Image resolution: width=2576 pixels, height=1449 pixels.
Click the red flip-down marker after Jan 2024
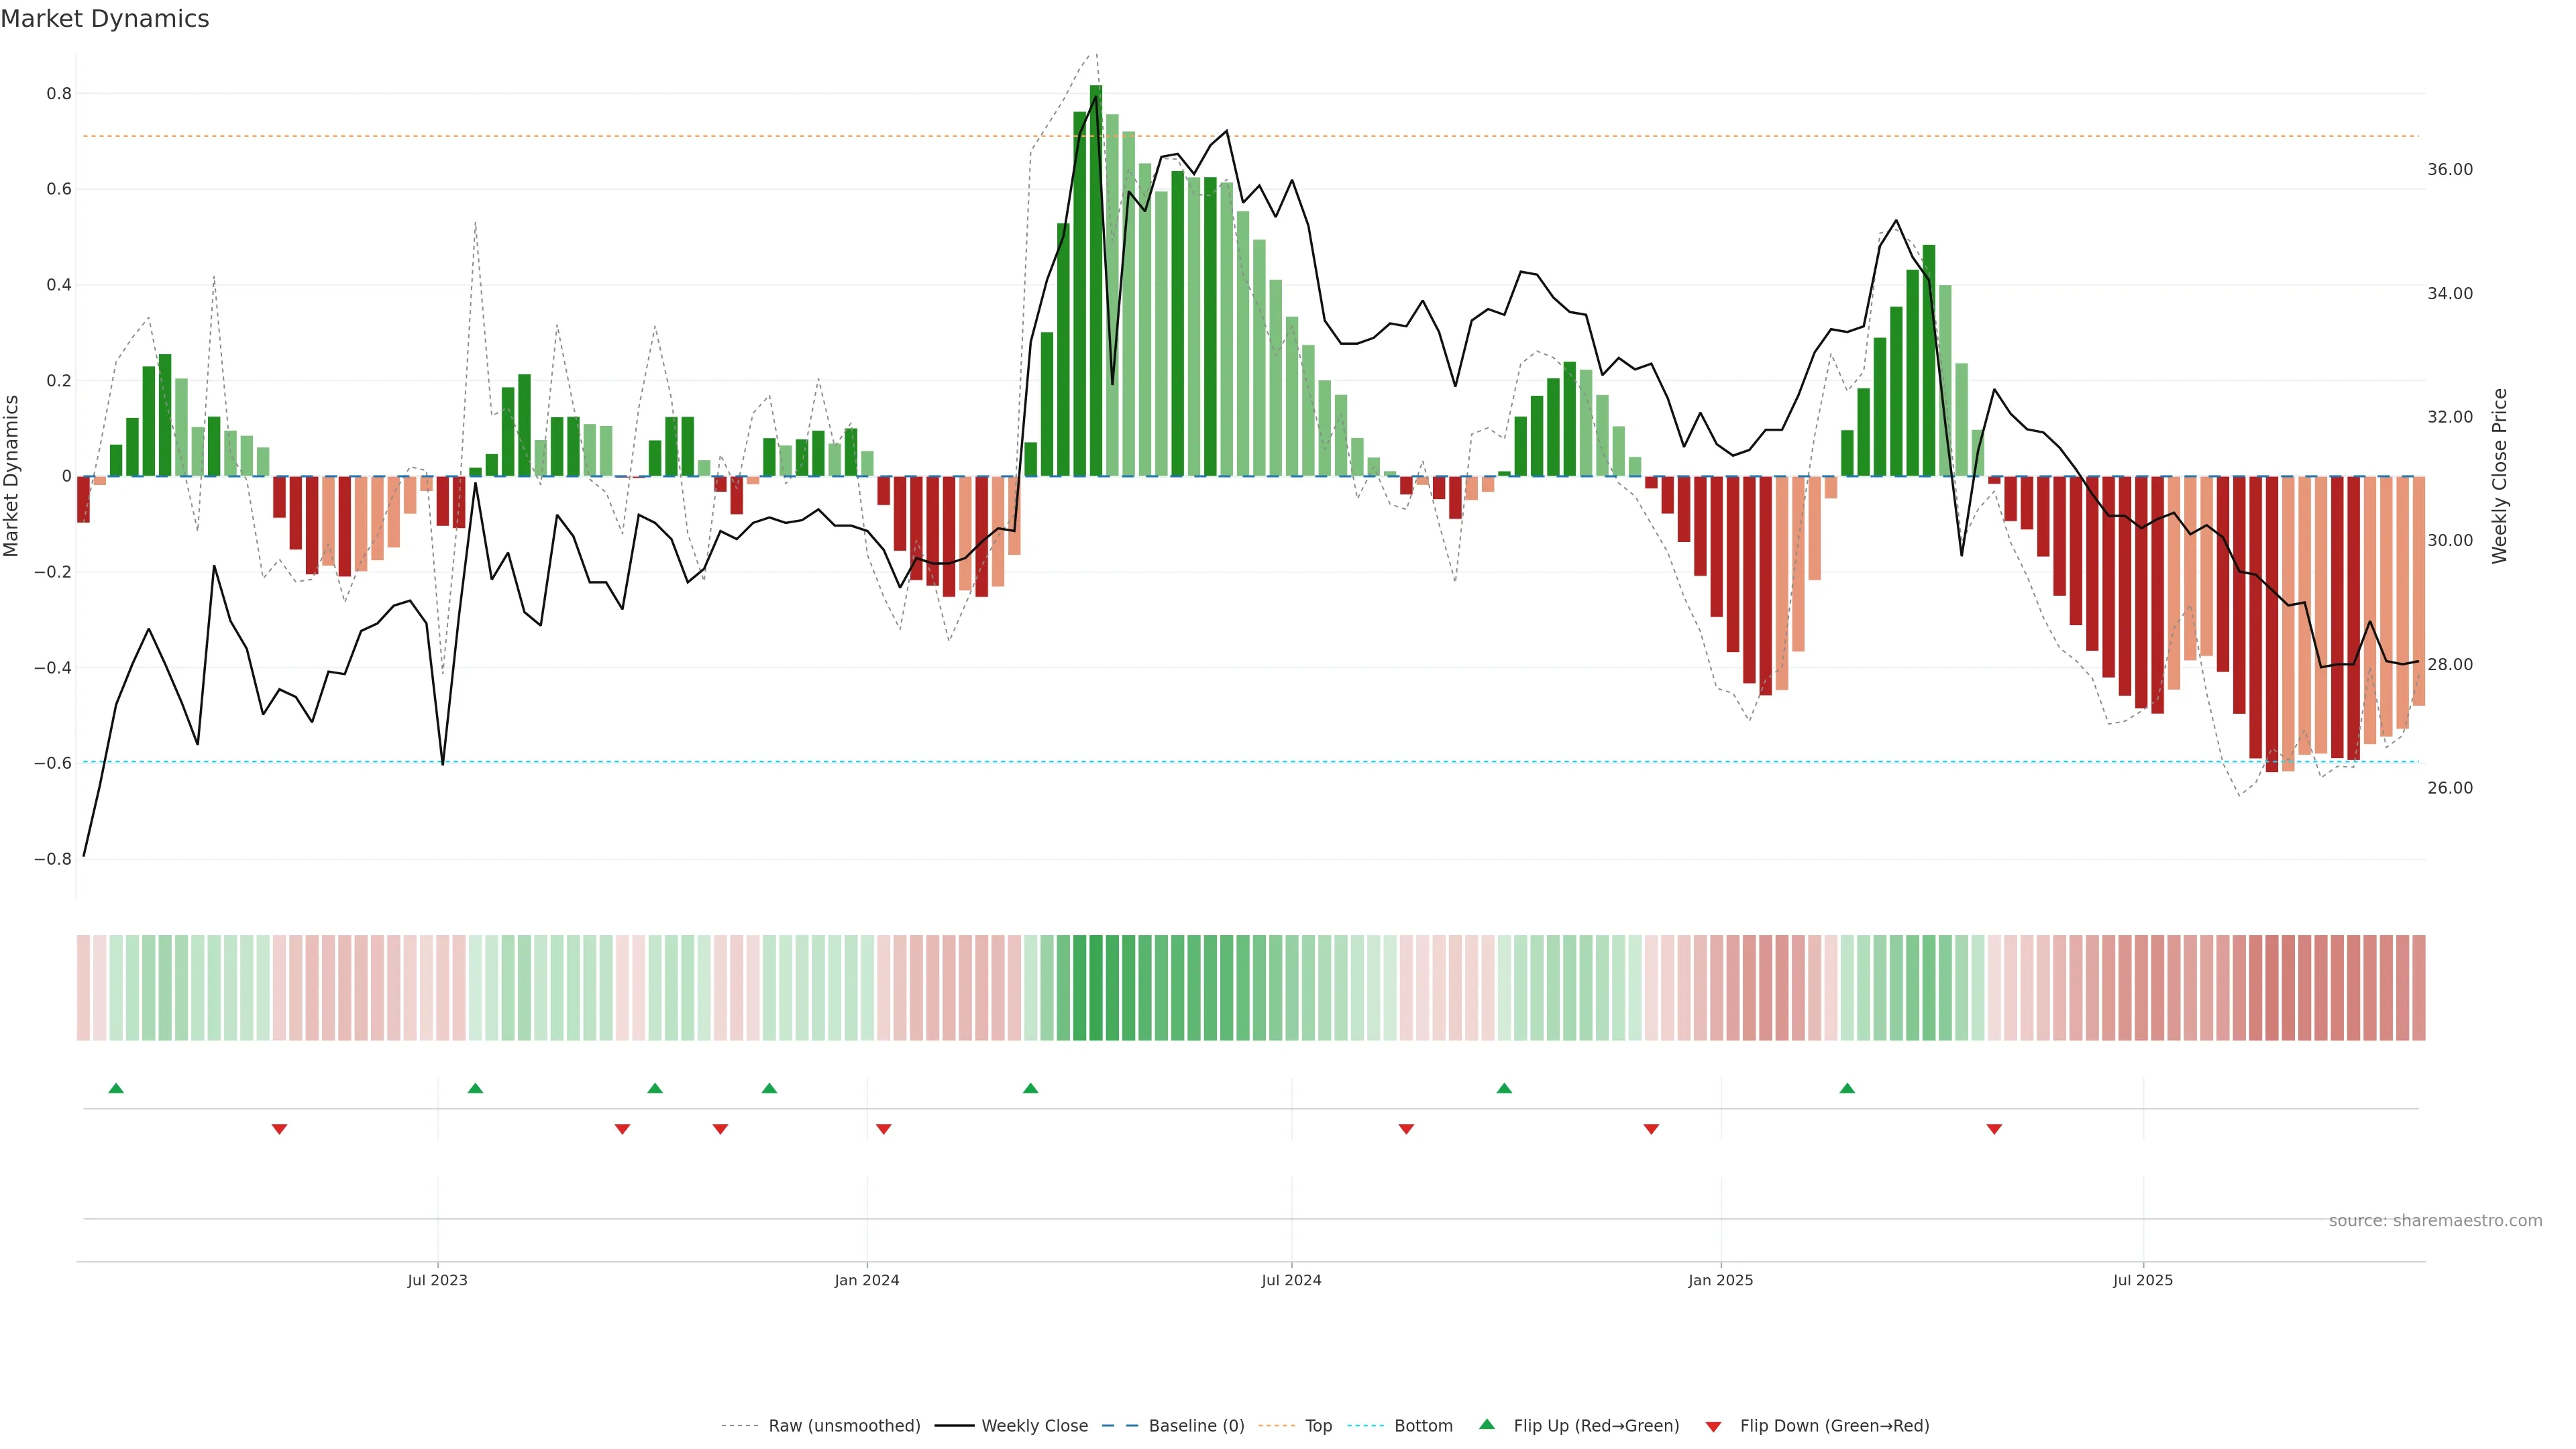coord(883,1129)
